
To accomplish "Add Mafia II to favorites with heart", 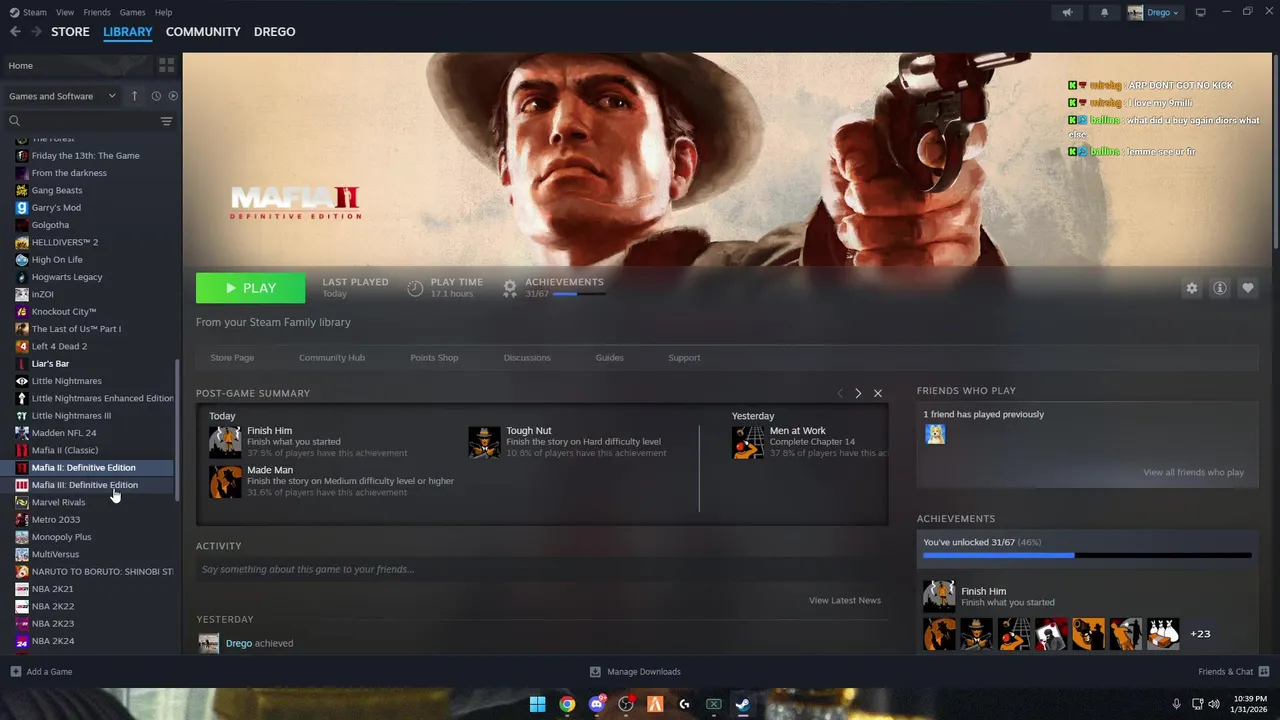I will (1247, 288).
